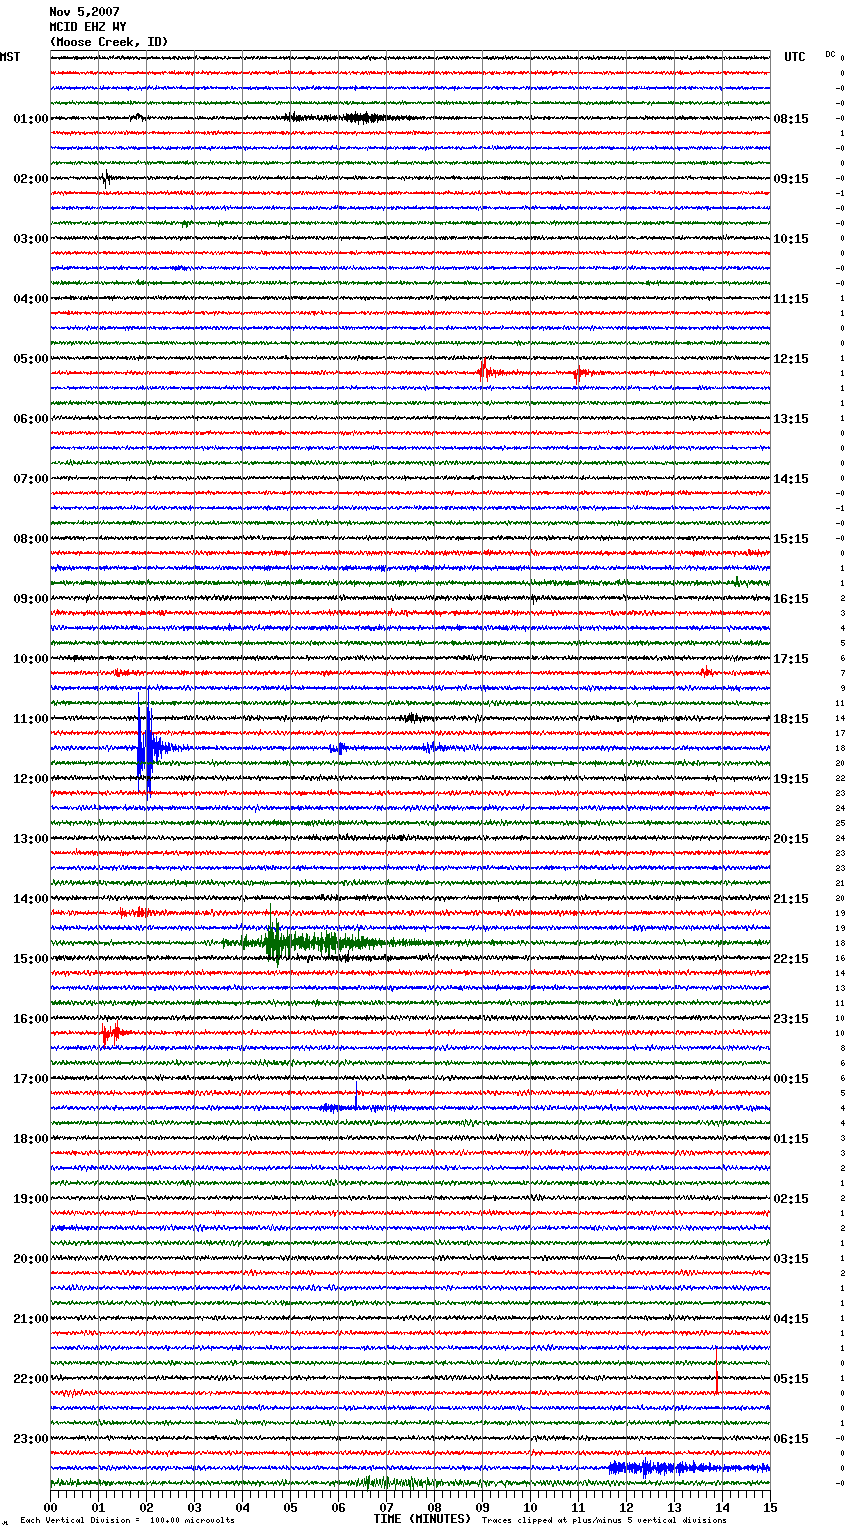Click the "01:00" MST time label
The image size is (850, 1534).
pos(31,119)
